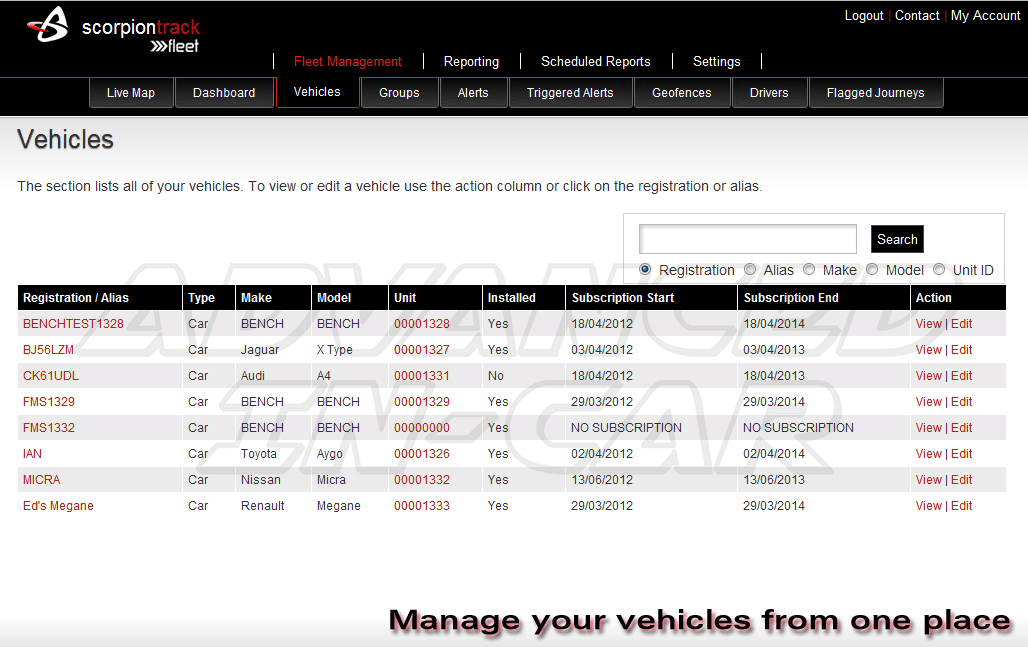Click Edit in the FMS1329 row
Screen dimensions: 1028x647
pos(962,402)
